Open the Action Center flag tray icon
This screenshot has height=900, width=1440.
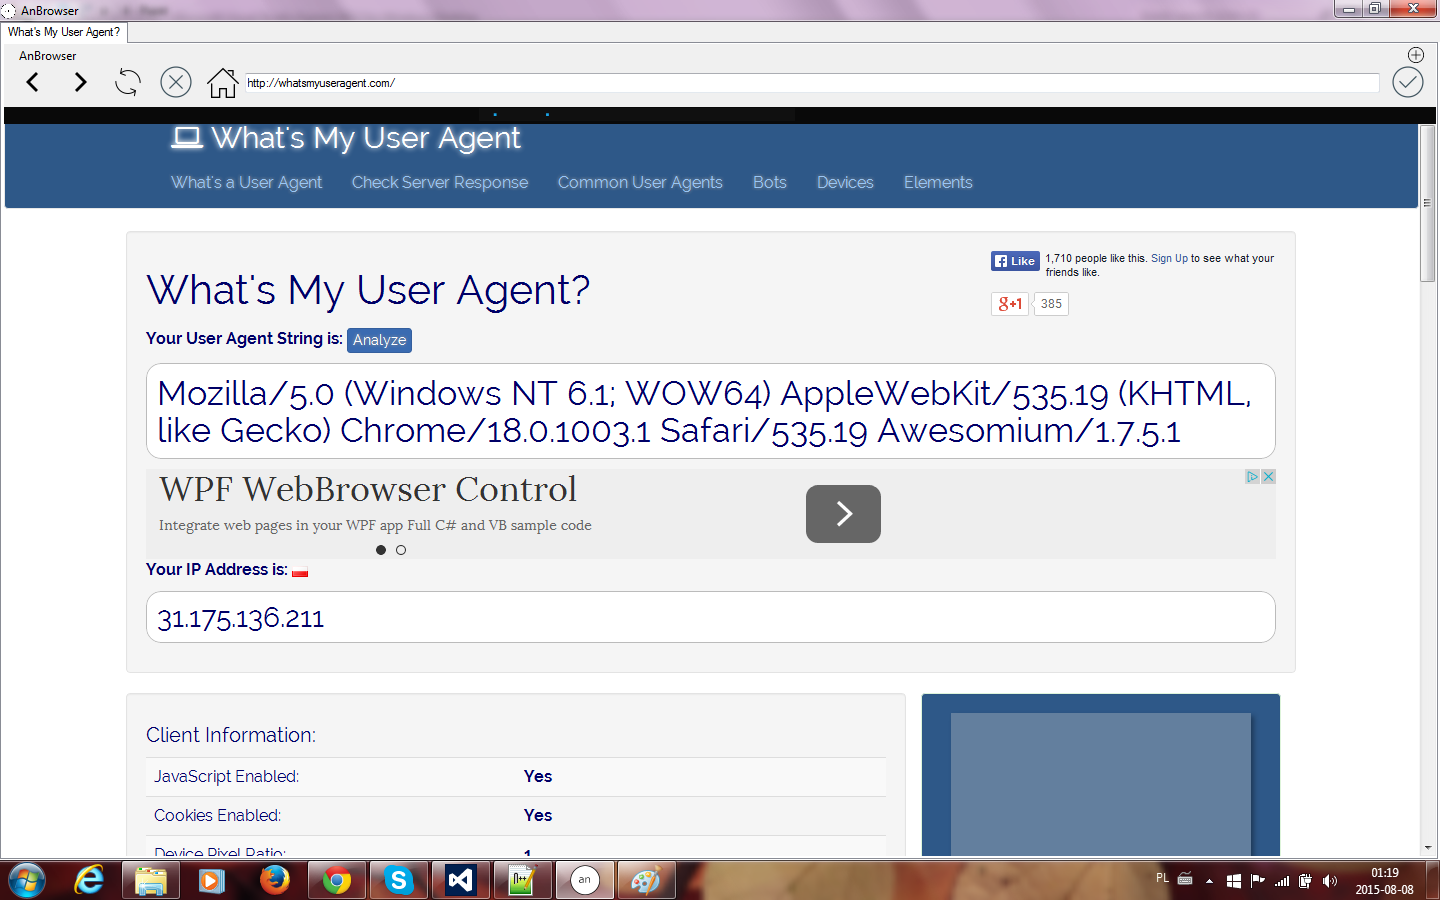(1258, 881)
